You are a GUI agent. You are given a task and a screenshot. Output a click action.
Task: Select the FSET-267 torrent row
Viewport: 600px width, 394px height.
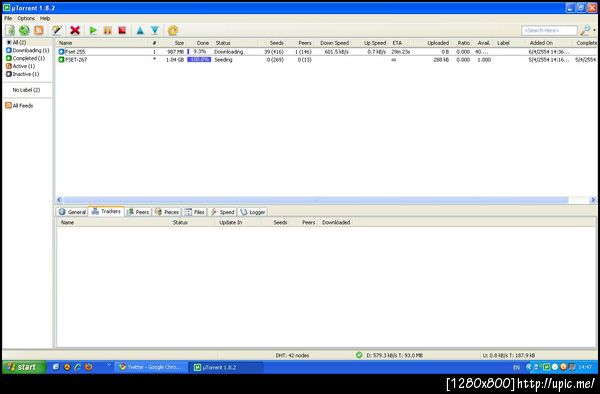326,60
